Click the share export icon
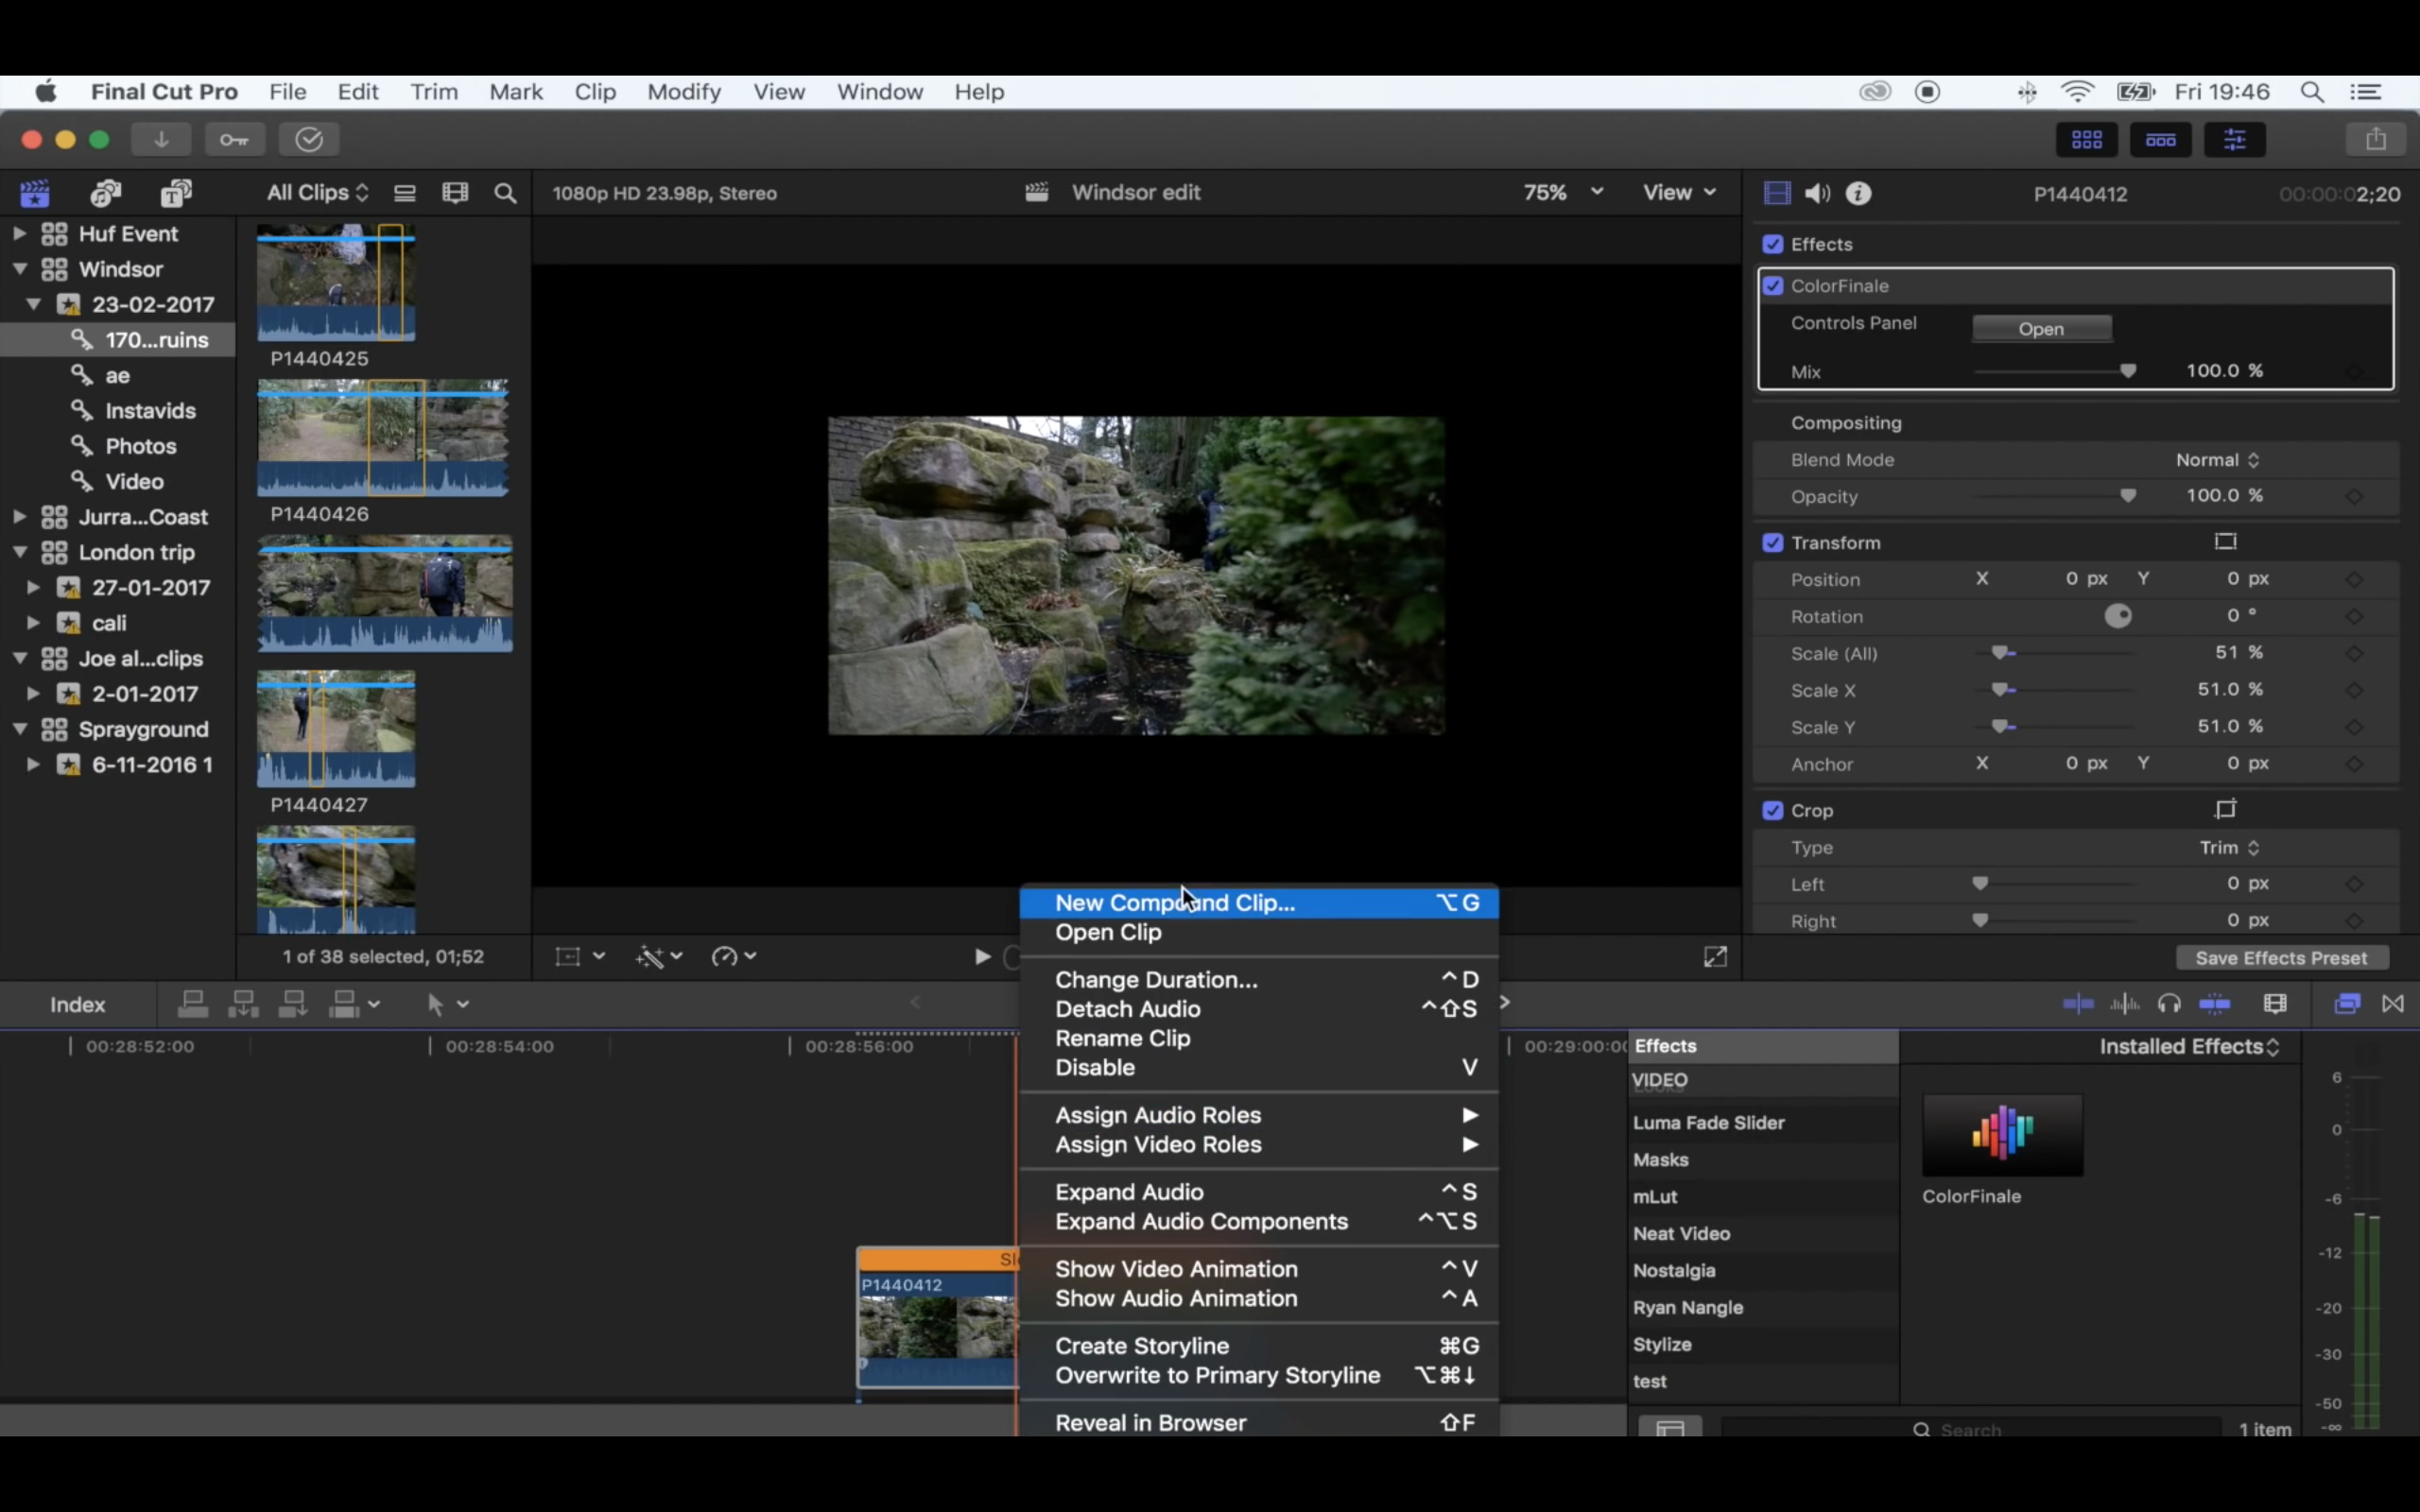This screenshot has width=2420, height=1512. click(x=2376, y=140)
